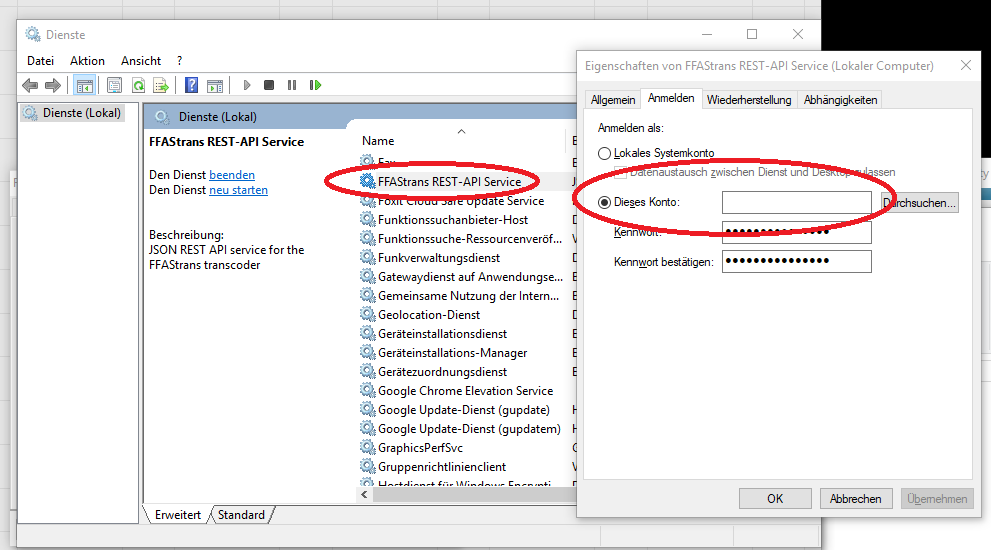The height and width of the screenshot is (550, 991).
Task: Minimize the Dienste window
Action: coord(707,34)
